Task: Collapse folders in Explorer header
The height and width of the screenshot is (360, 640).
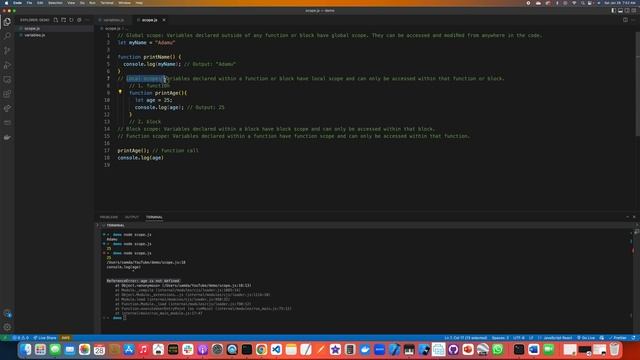Action: point(79,20)
